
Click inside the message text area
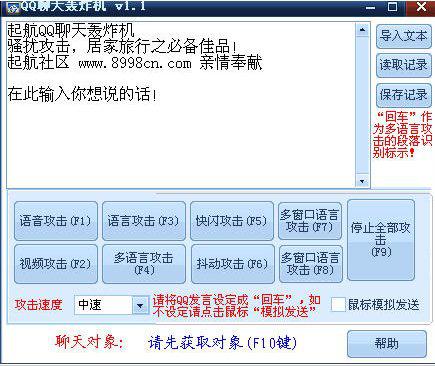coord(181,105)
